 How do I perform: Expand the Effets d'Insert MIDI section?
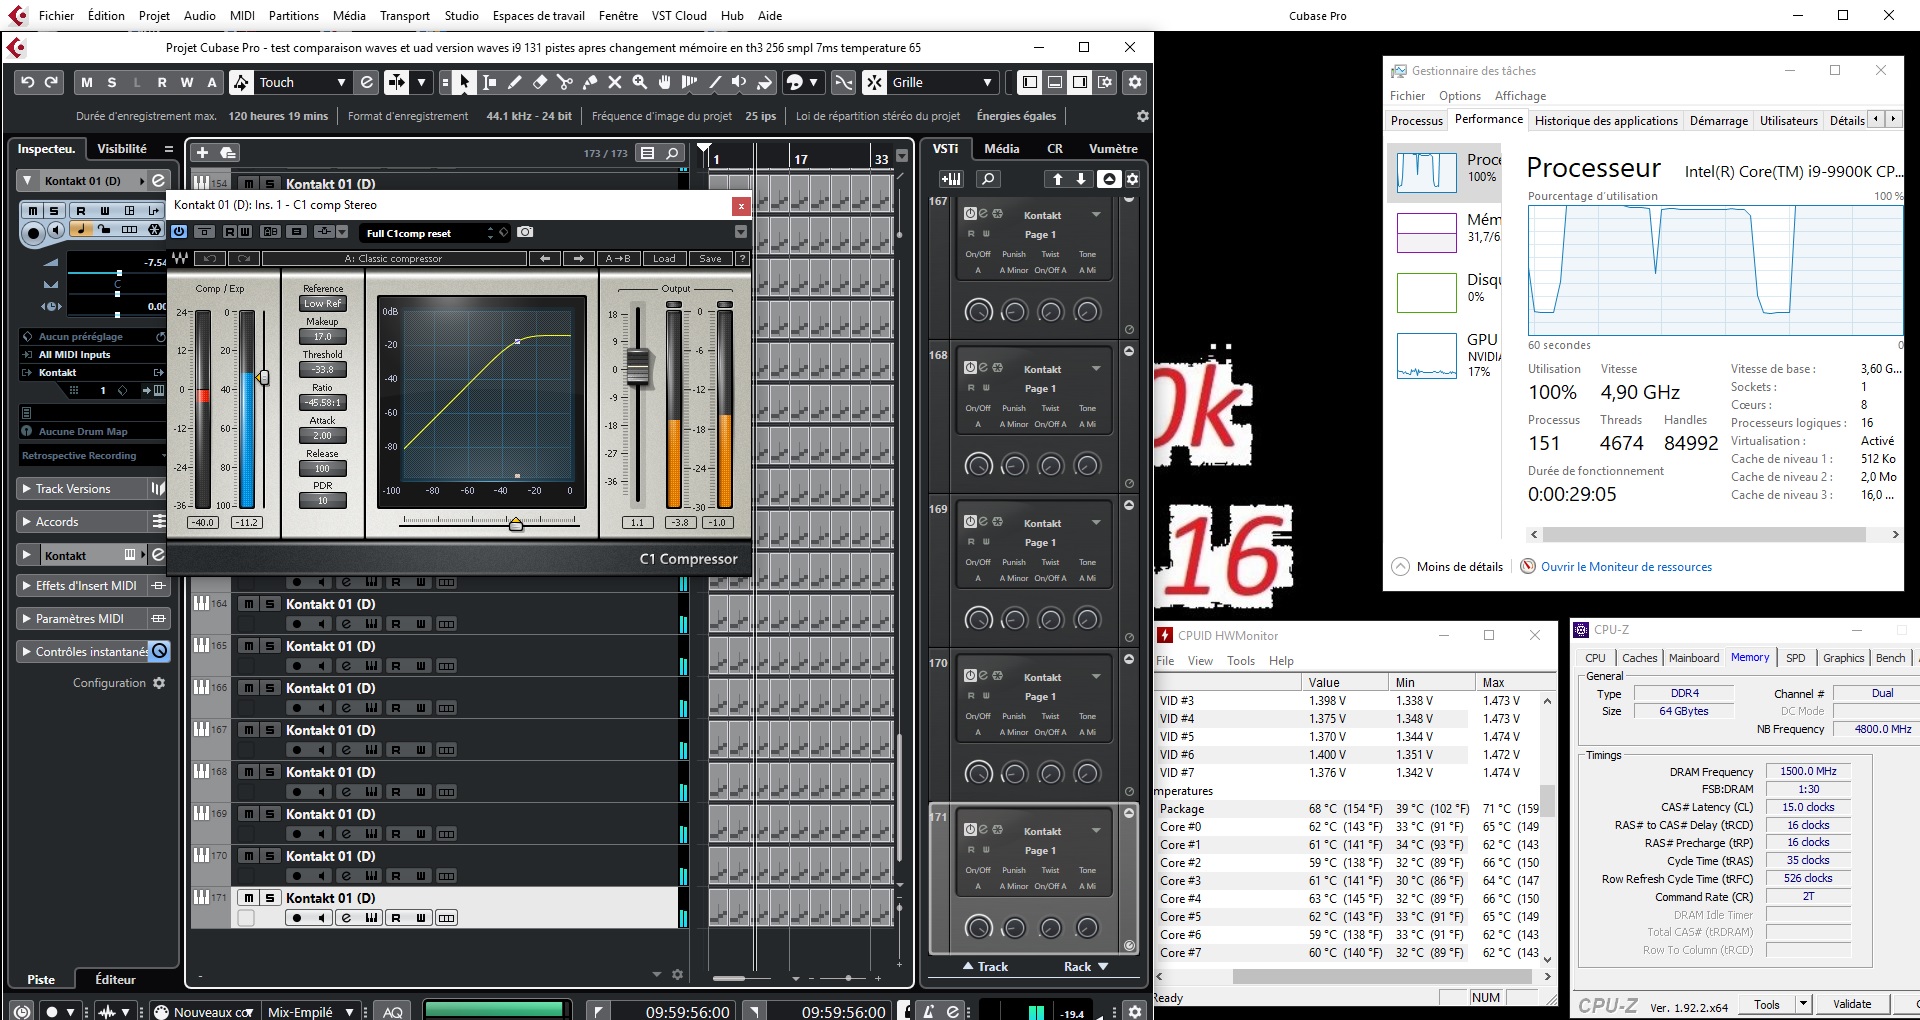(26, 586)
